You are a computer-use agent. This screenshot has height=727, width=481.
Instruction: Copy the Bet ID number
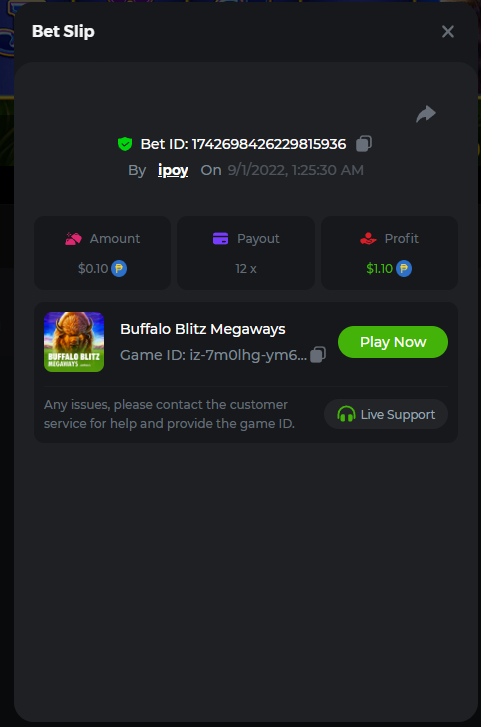coord(364,144)
